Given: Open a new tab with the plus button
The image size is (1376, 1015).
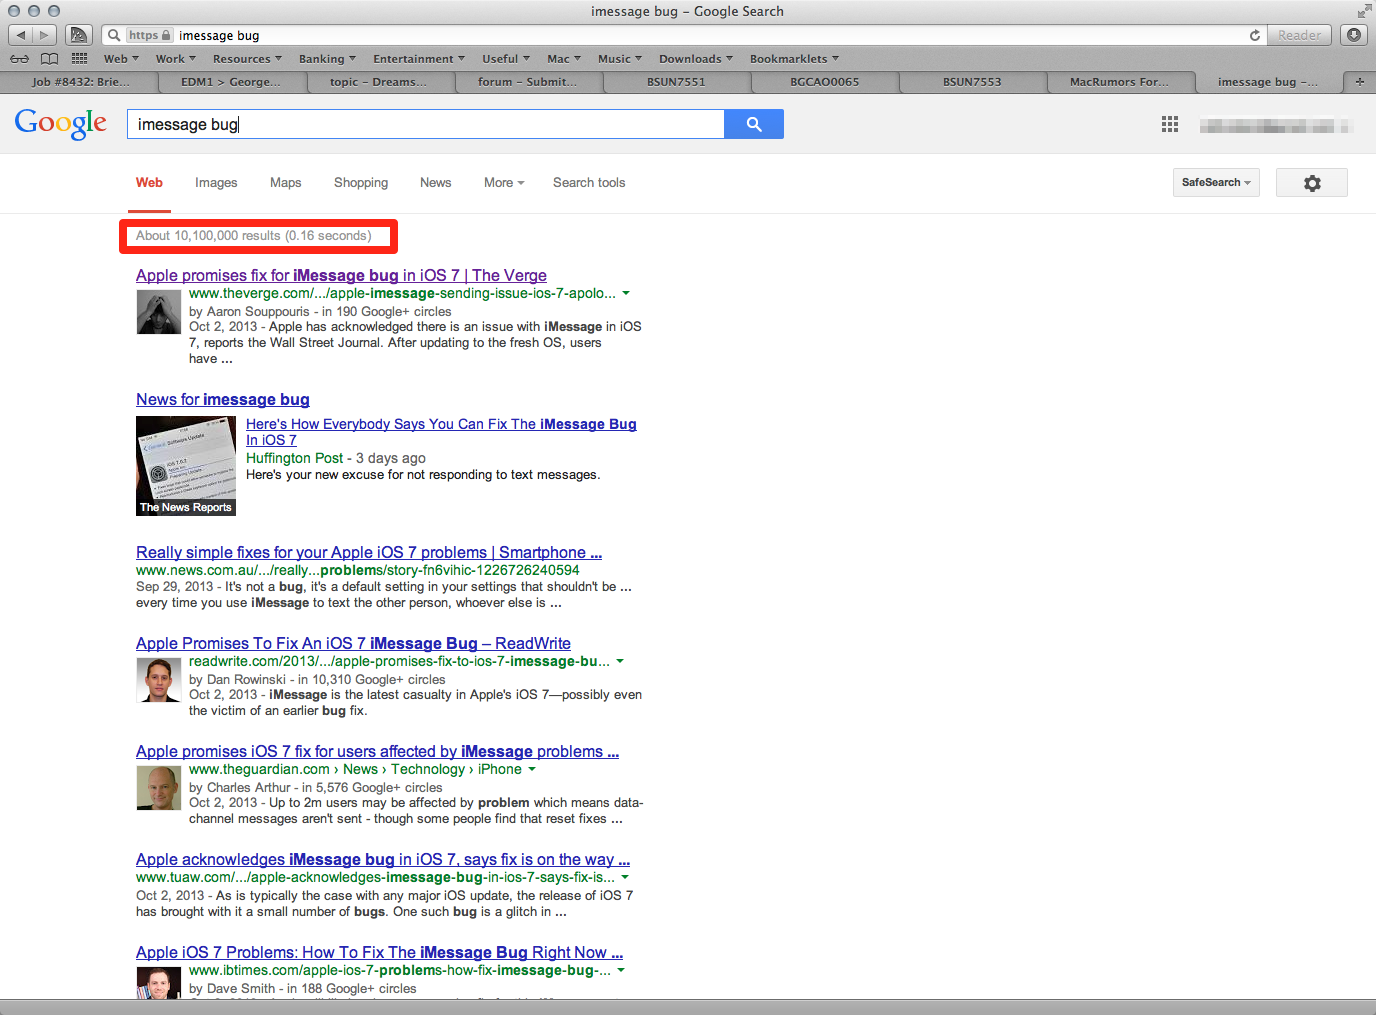Looking at the screenshot, I should (1359, 82).
